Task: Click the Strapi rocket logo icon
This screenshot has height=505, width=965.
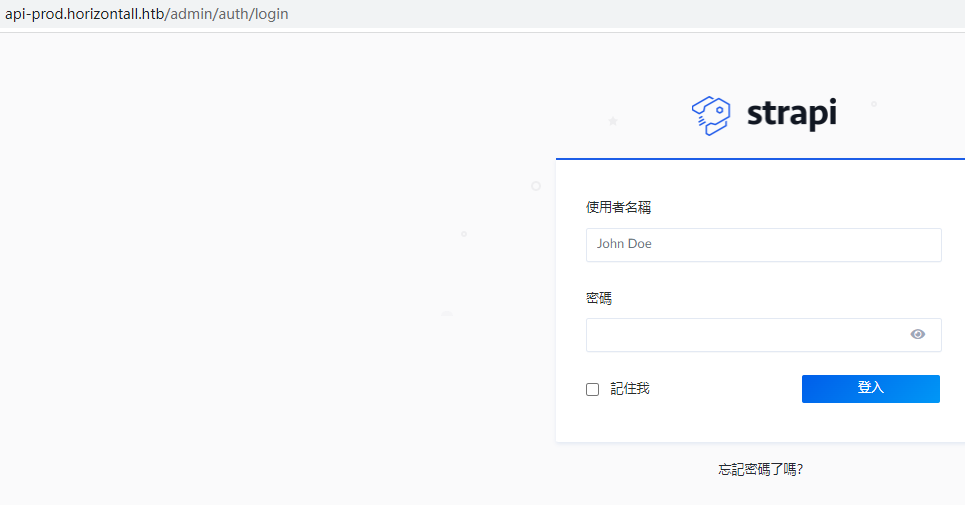Action: point(711,116)
